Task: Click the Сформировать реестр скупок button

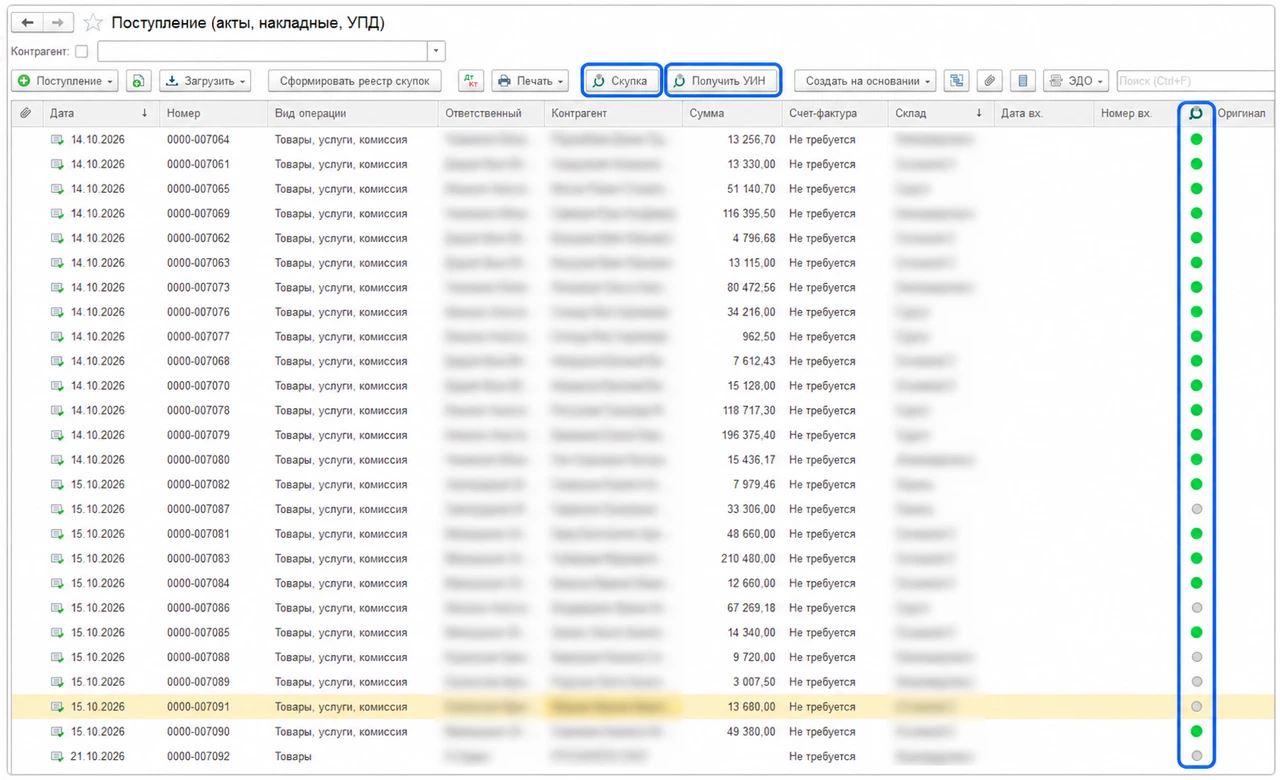Action: click(x=355, y=81)
